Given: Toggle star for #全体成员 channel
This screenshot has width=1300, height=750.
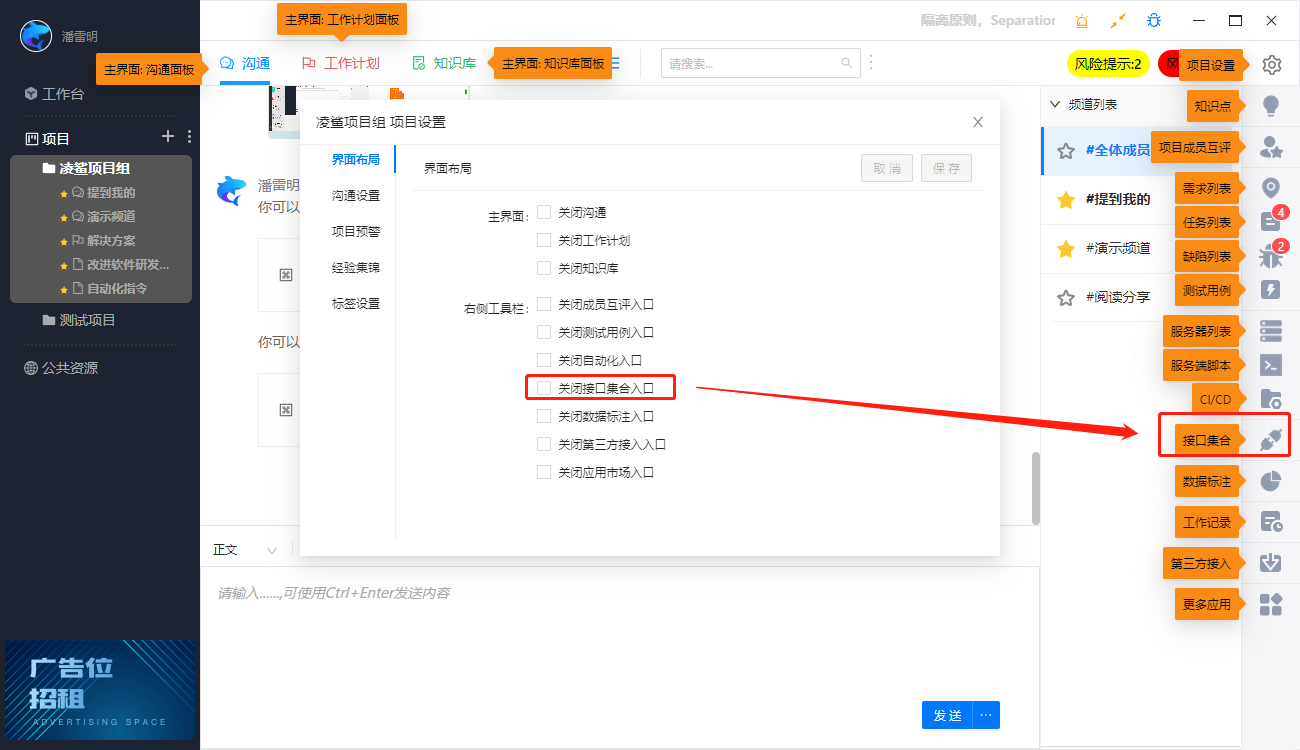Looking at the screenshot, I should click(1066, 151).
